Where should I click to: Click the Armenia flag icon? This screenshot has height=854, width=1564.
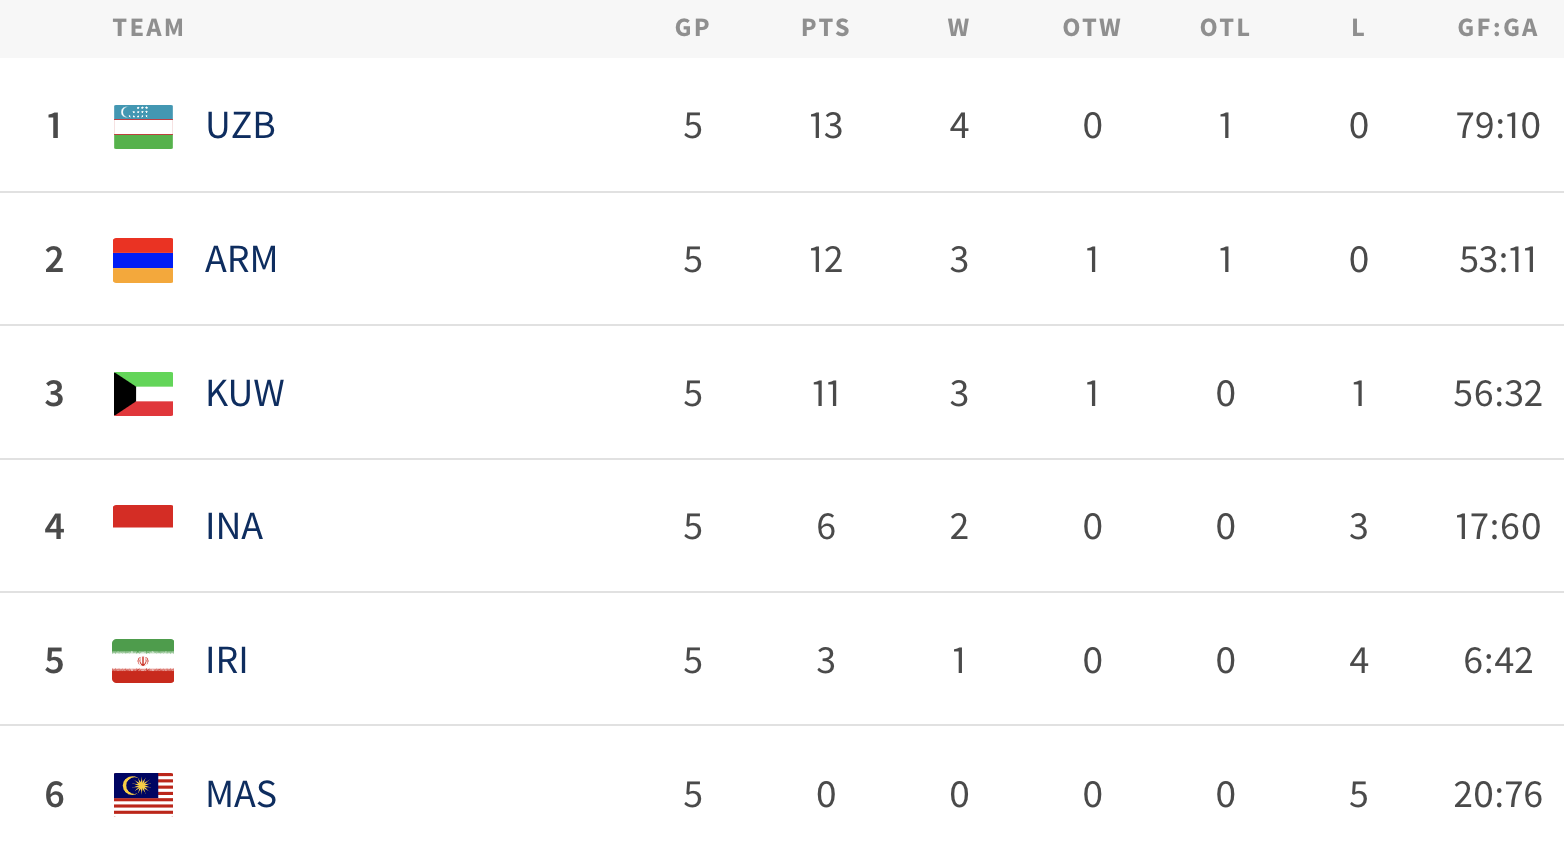click(143, 260)
